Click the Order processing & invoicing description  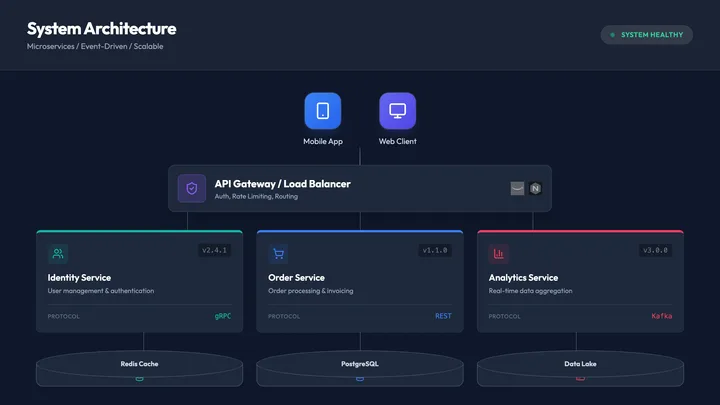(311, 291)
